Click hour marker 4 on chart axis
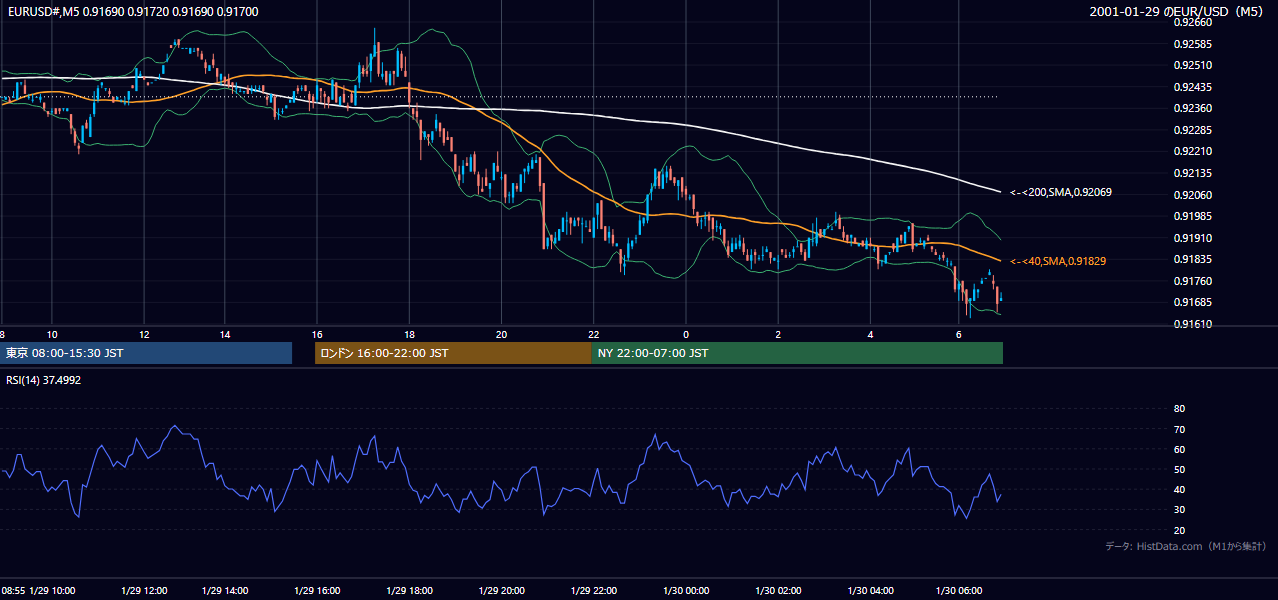Screen dimensions: 1278x600 click(870, 334)
